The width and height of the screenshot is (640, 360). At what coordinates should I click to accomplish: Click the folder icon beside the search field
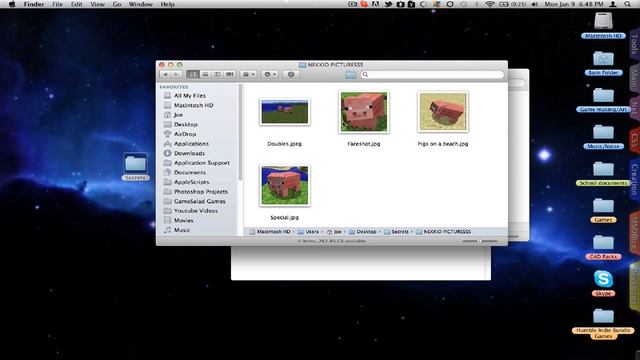(351, 75)
